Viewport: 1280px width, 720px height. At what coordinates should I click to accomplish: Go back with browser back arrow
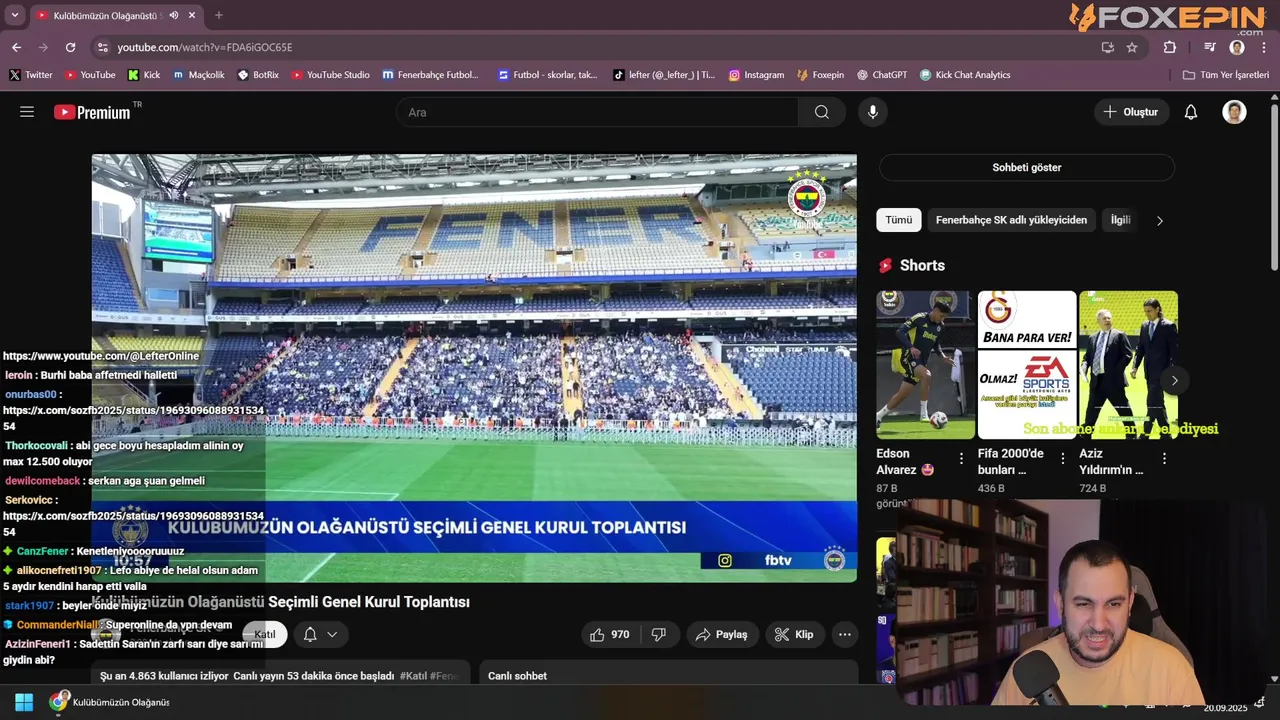coord(16,47)
